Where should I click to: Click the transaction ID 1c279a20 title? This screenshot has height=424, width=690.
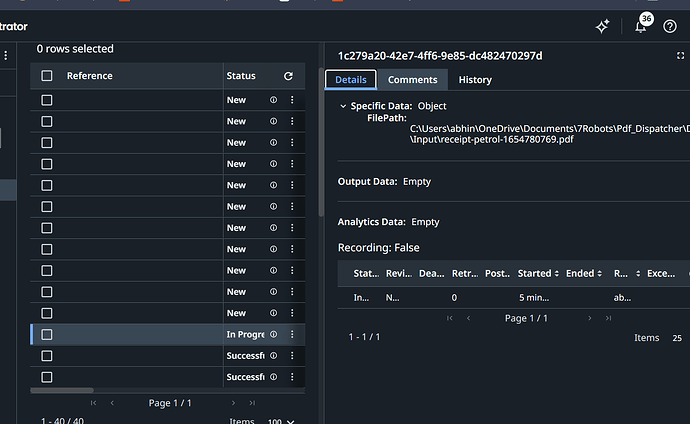440,56
